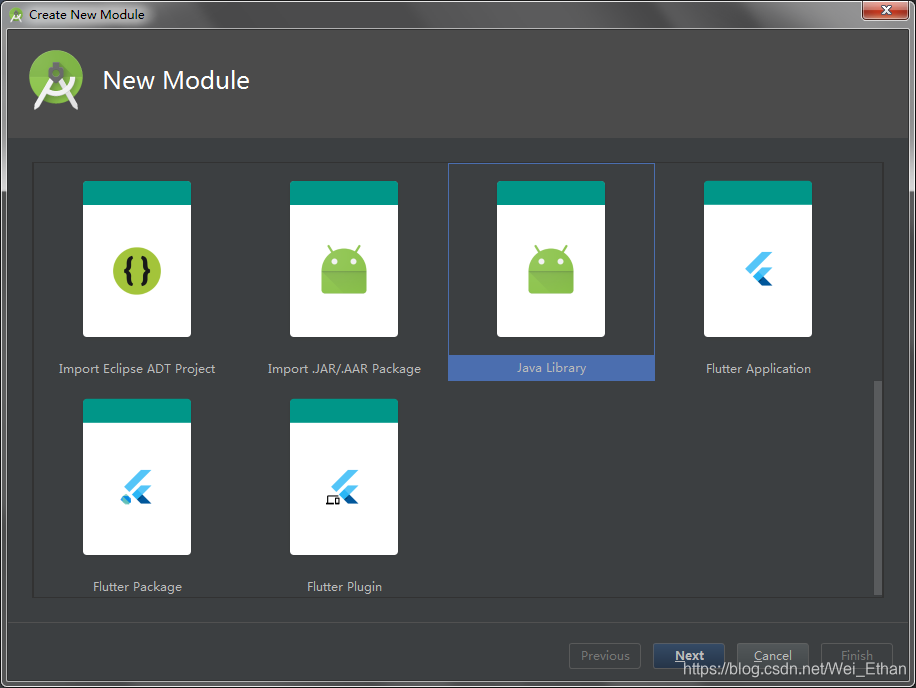Click the disabled Previous button
This screenshot has width=916, height=688.
(x=605, y=655)
